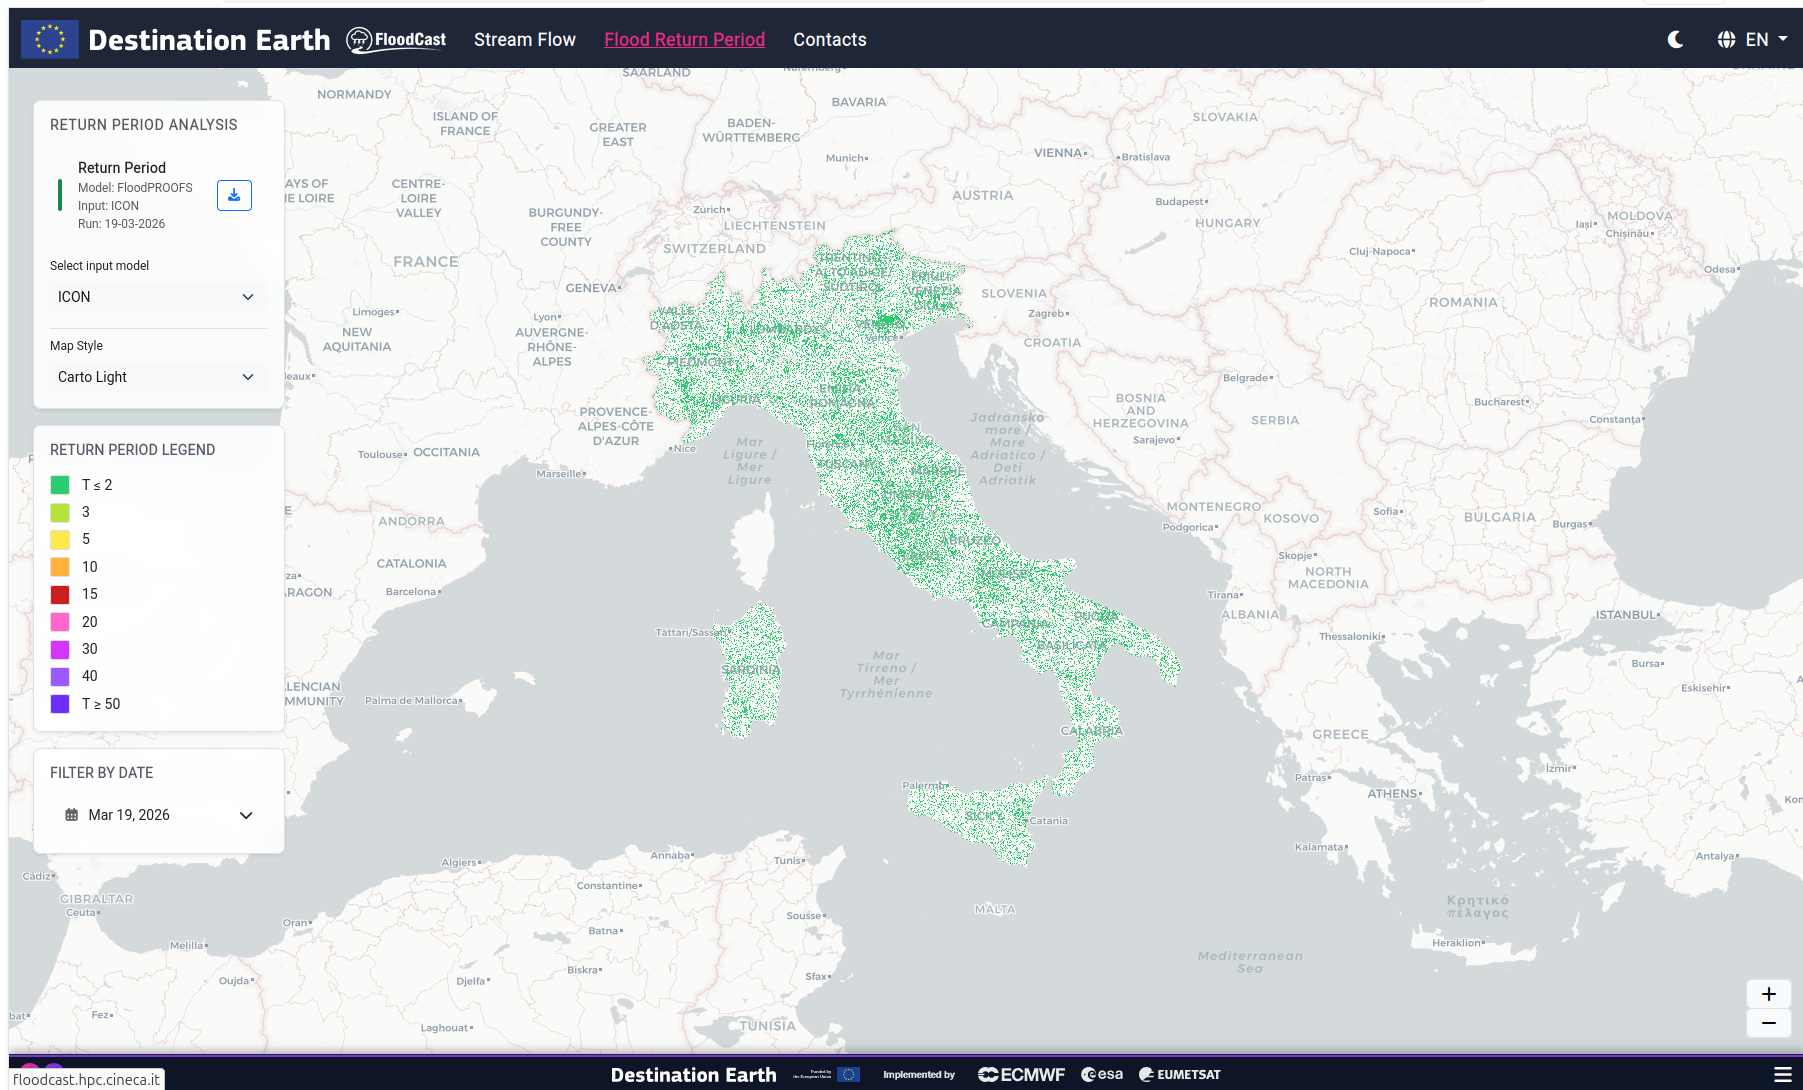Click the EUMETSAT logo in footer
The height and width of the screenshot is (1090, 1803).
pyautogui.click(x=1180, y=1075)
